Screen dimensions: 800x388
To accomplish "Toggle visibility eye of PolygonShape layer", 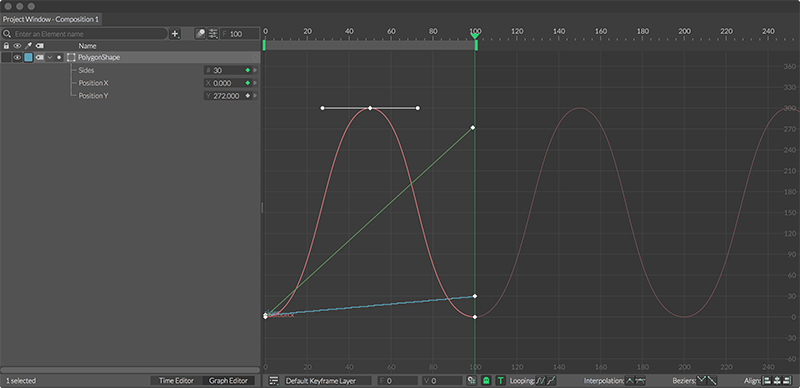I will tap(17, 58).
